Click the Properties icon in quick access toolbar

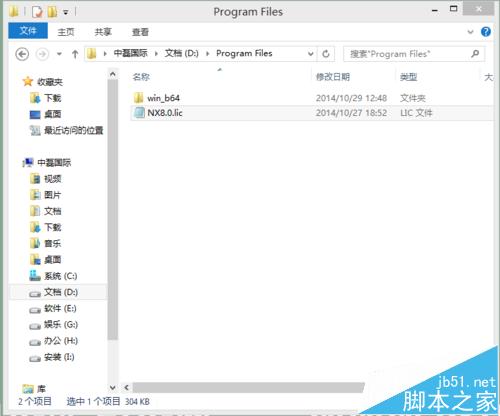[37, 12]
